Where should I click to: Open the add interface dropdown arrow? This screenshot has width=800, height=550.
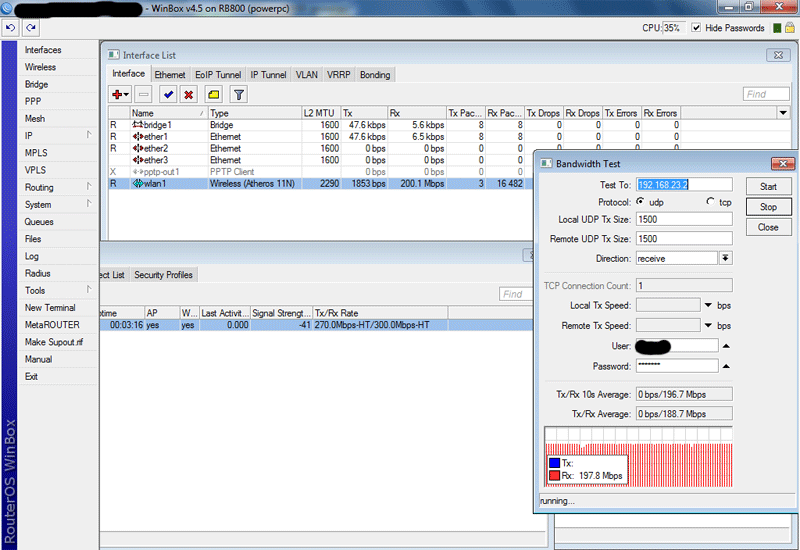pyautogui.click(x=126, y=94)
